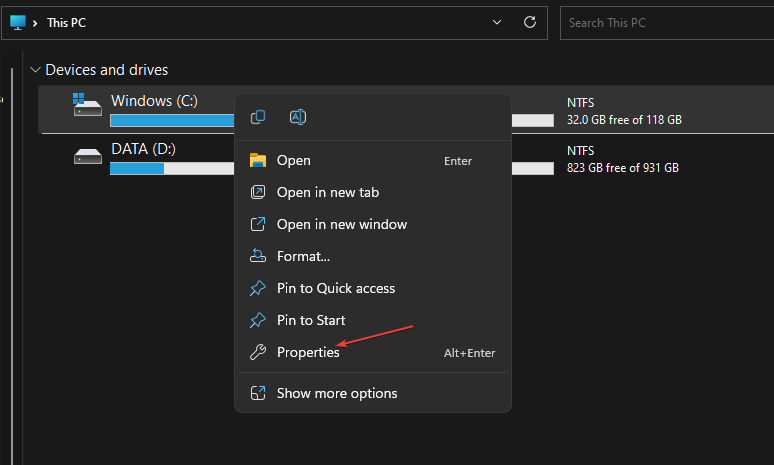Refresh the This PC view
The image size is (774, 465).
(530, 22)
